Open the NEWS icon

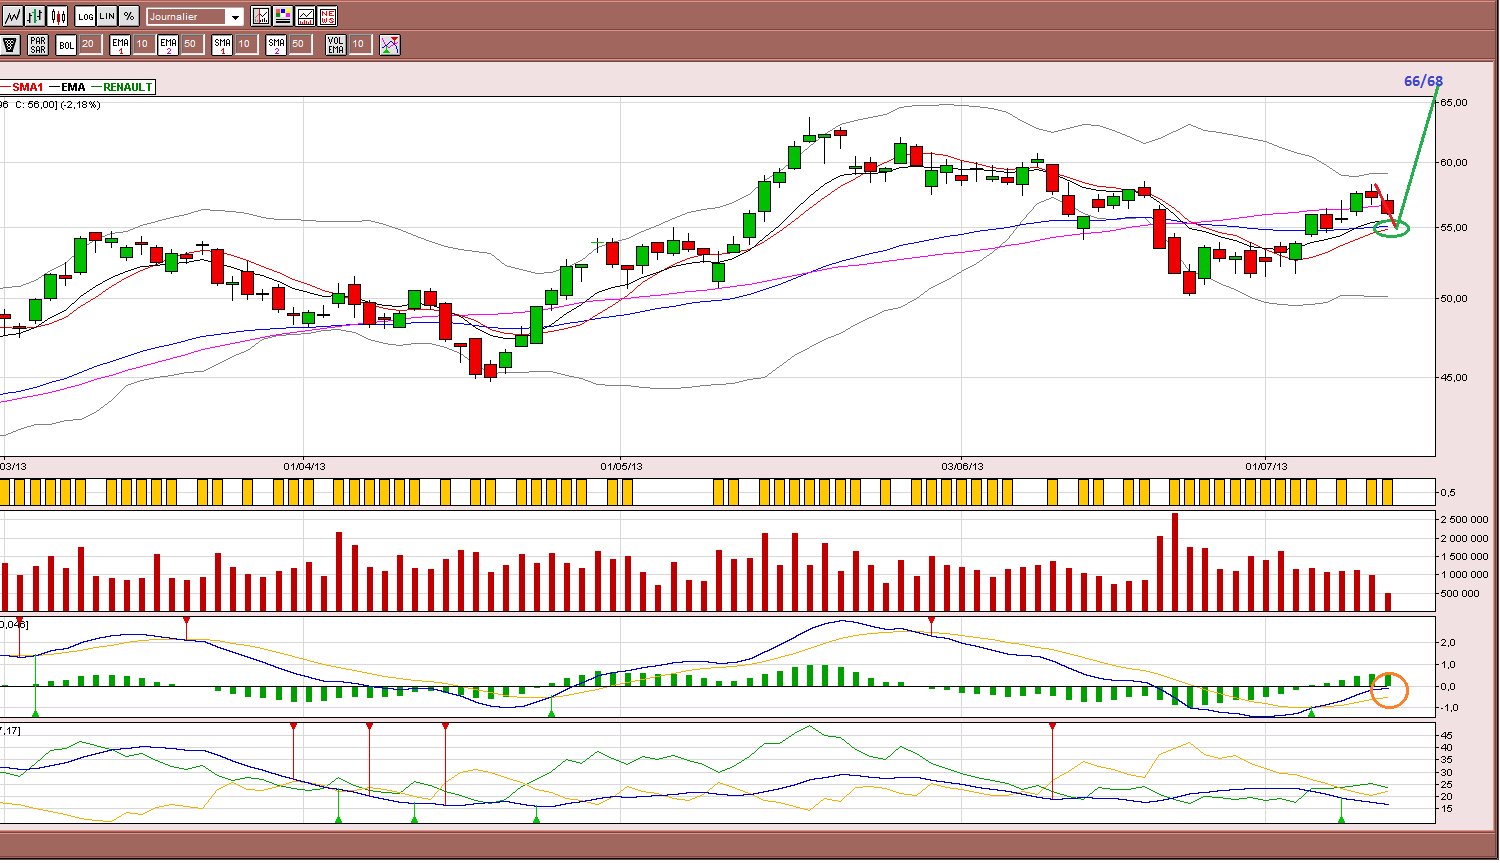pyautogui.click(x=327, y=16)
